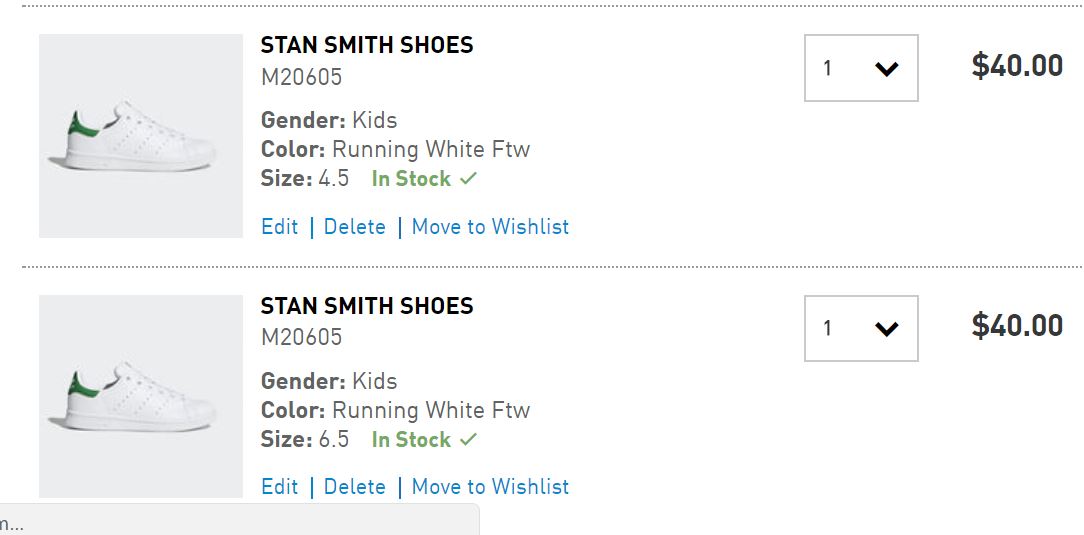Click the $40.00 price of the size 4.5 item
This screenshot has height=535, width=1084.
click(1017, 66)
